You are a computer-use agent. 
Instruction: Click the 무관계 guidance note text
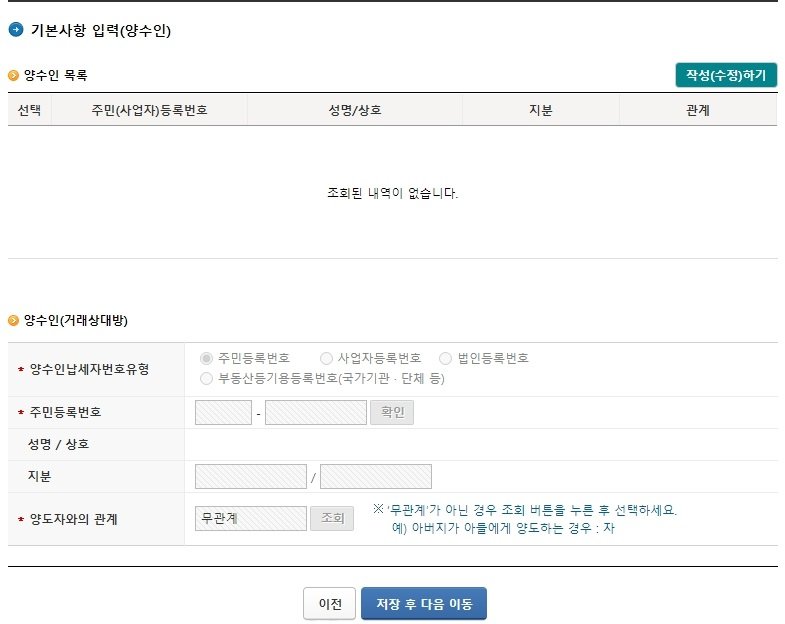[525, 519]
